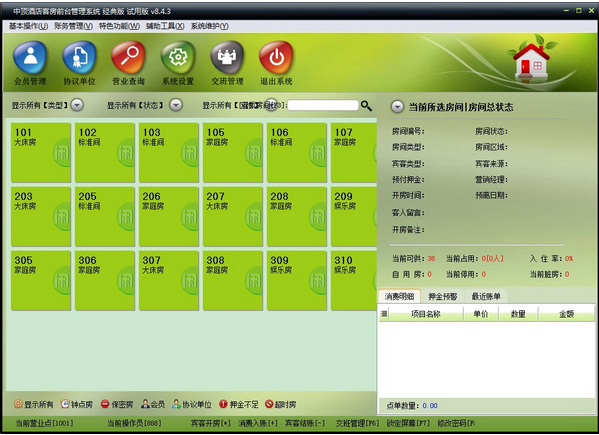Open 营业查询 business query magnifier icon
The height and width of the screenshot is (435, 599).
[128, 58]
